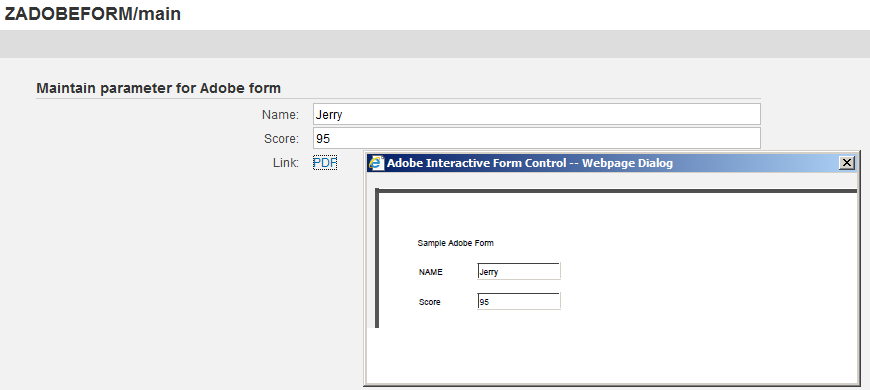
Task: Click the 'Maintain parameter for Adobe form' heading
Action: 158,88
